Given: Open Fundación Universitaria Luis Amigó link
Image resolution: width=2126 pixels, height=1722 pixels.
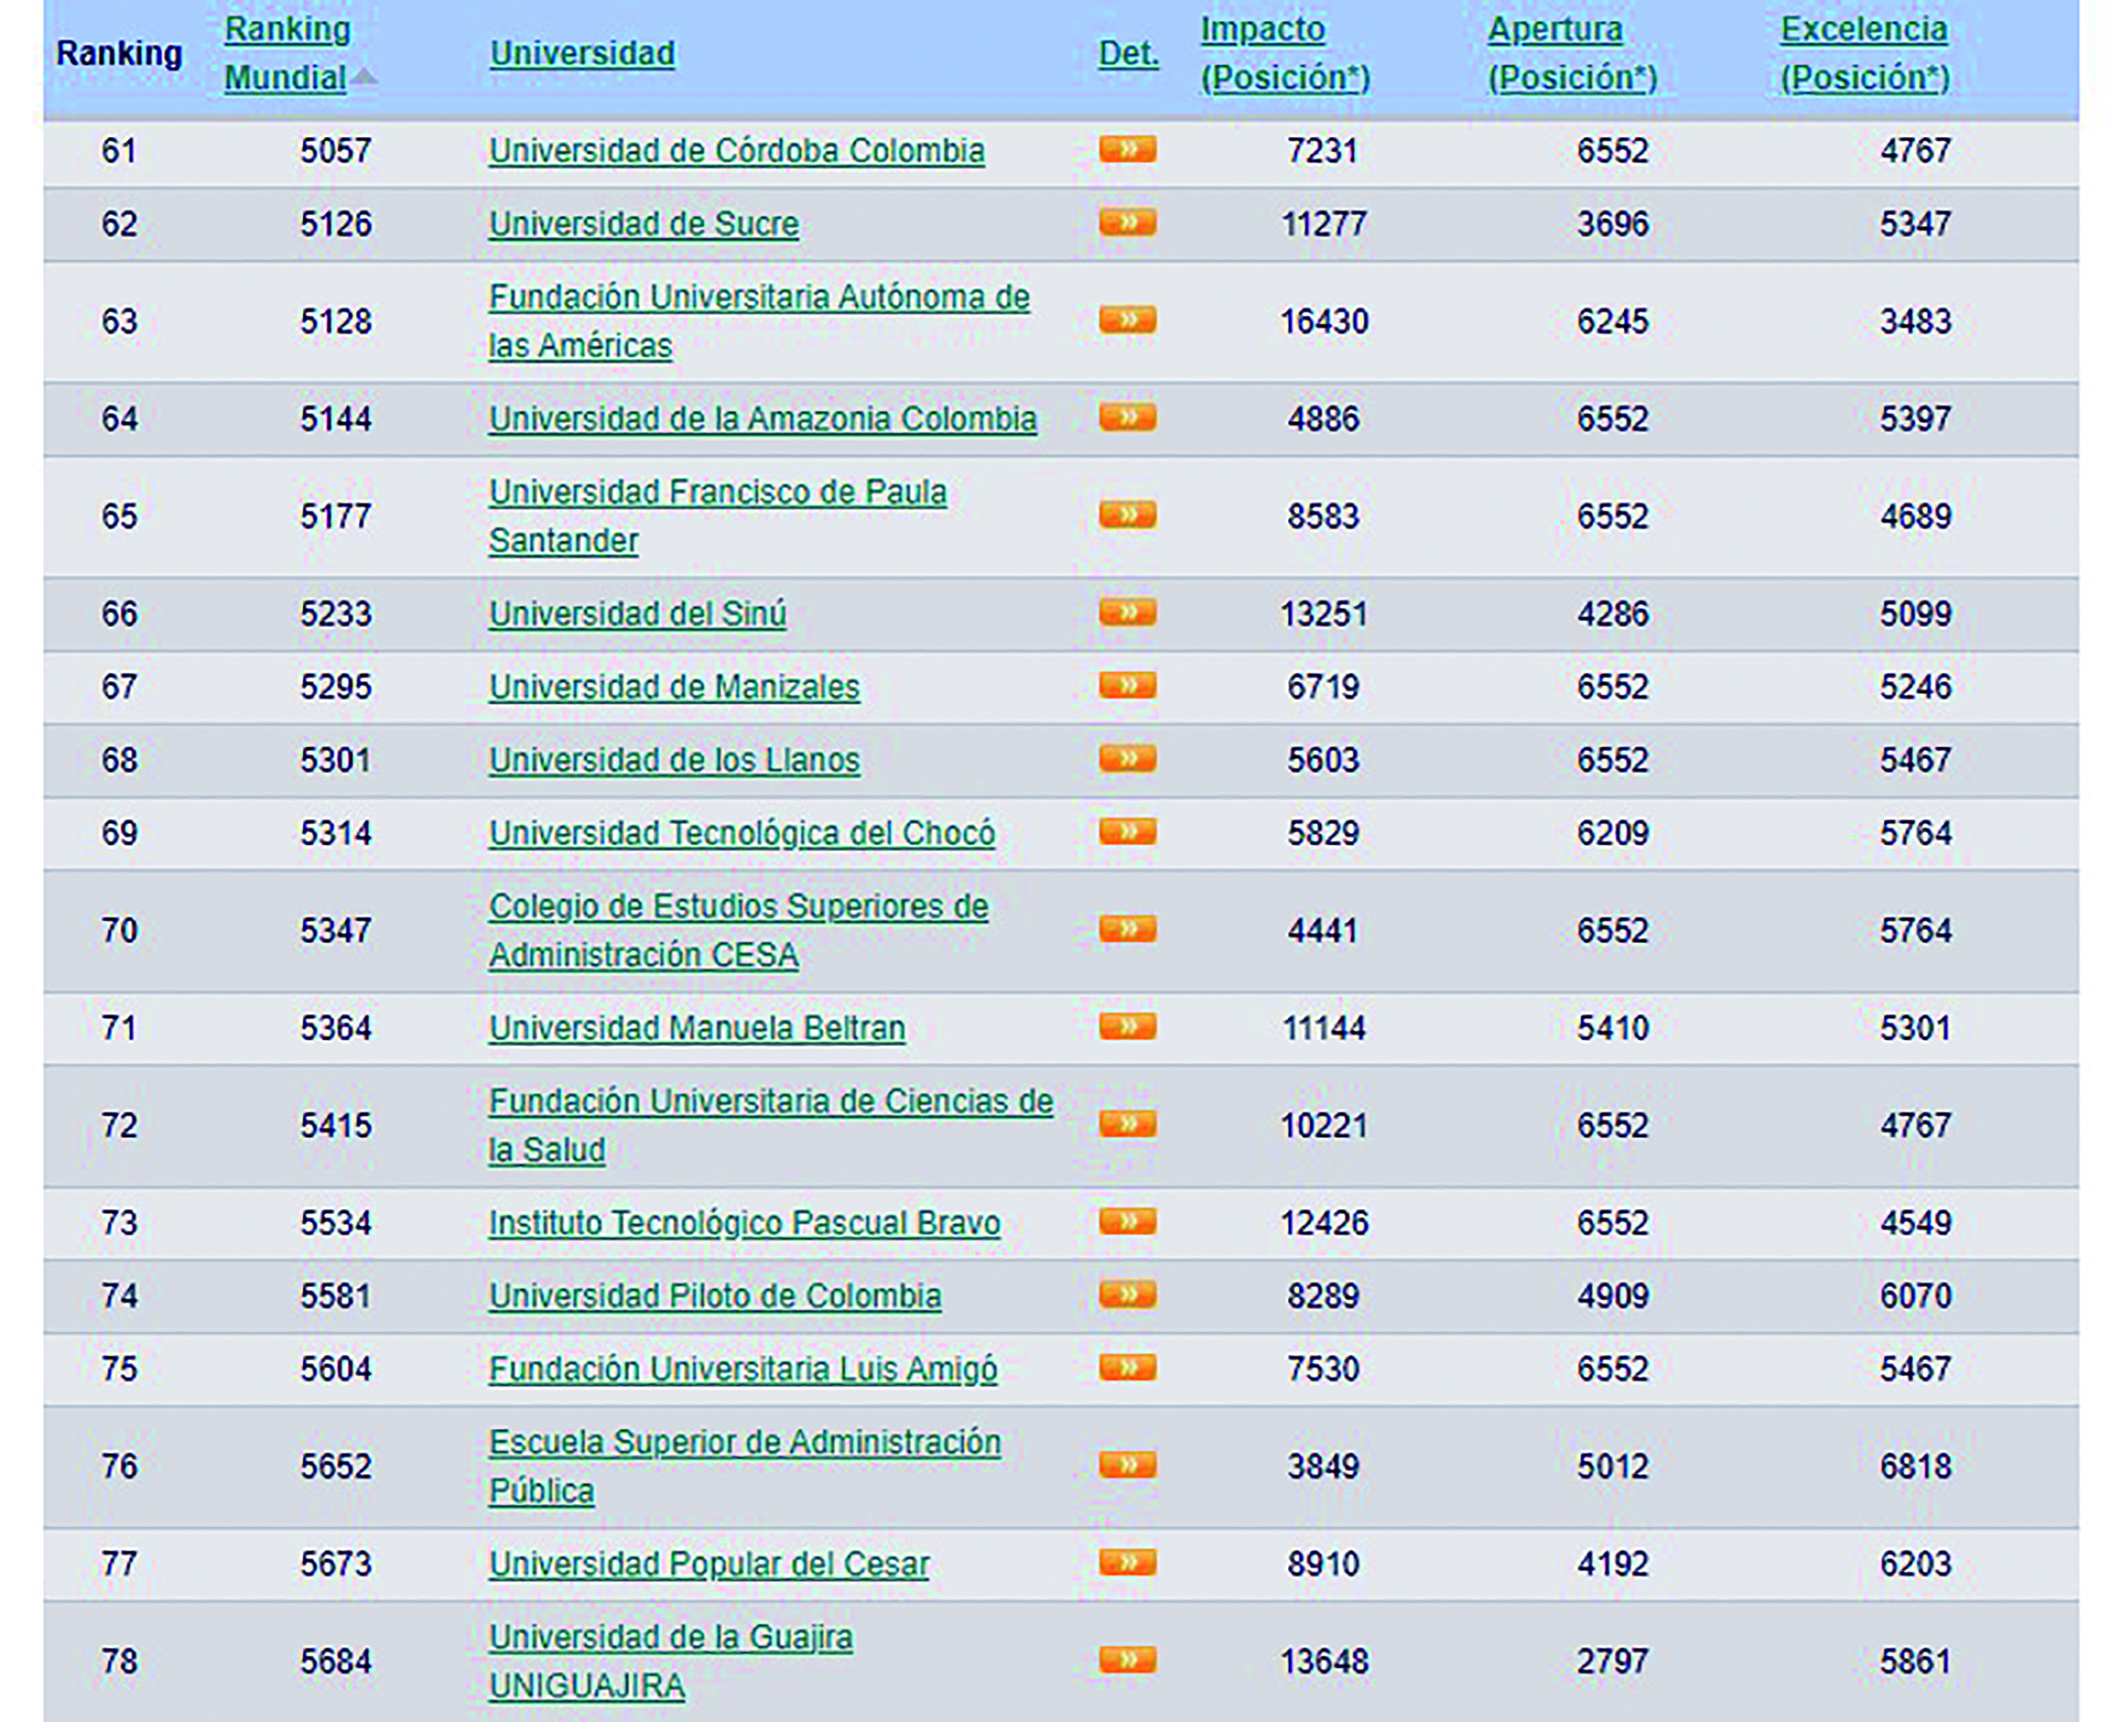Looking at the screenshot, I should click(x=742, y=1369).
